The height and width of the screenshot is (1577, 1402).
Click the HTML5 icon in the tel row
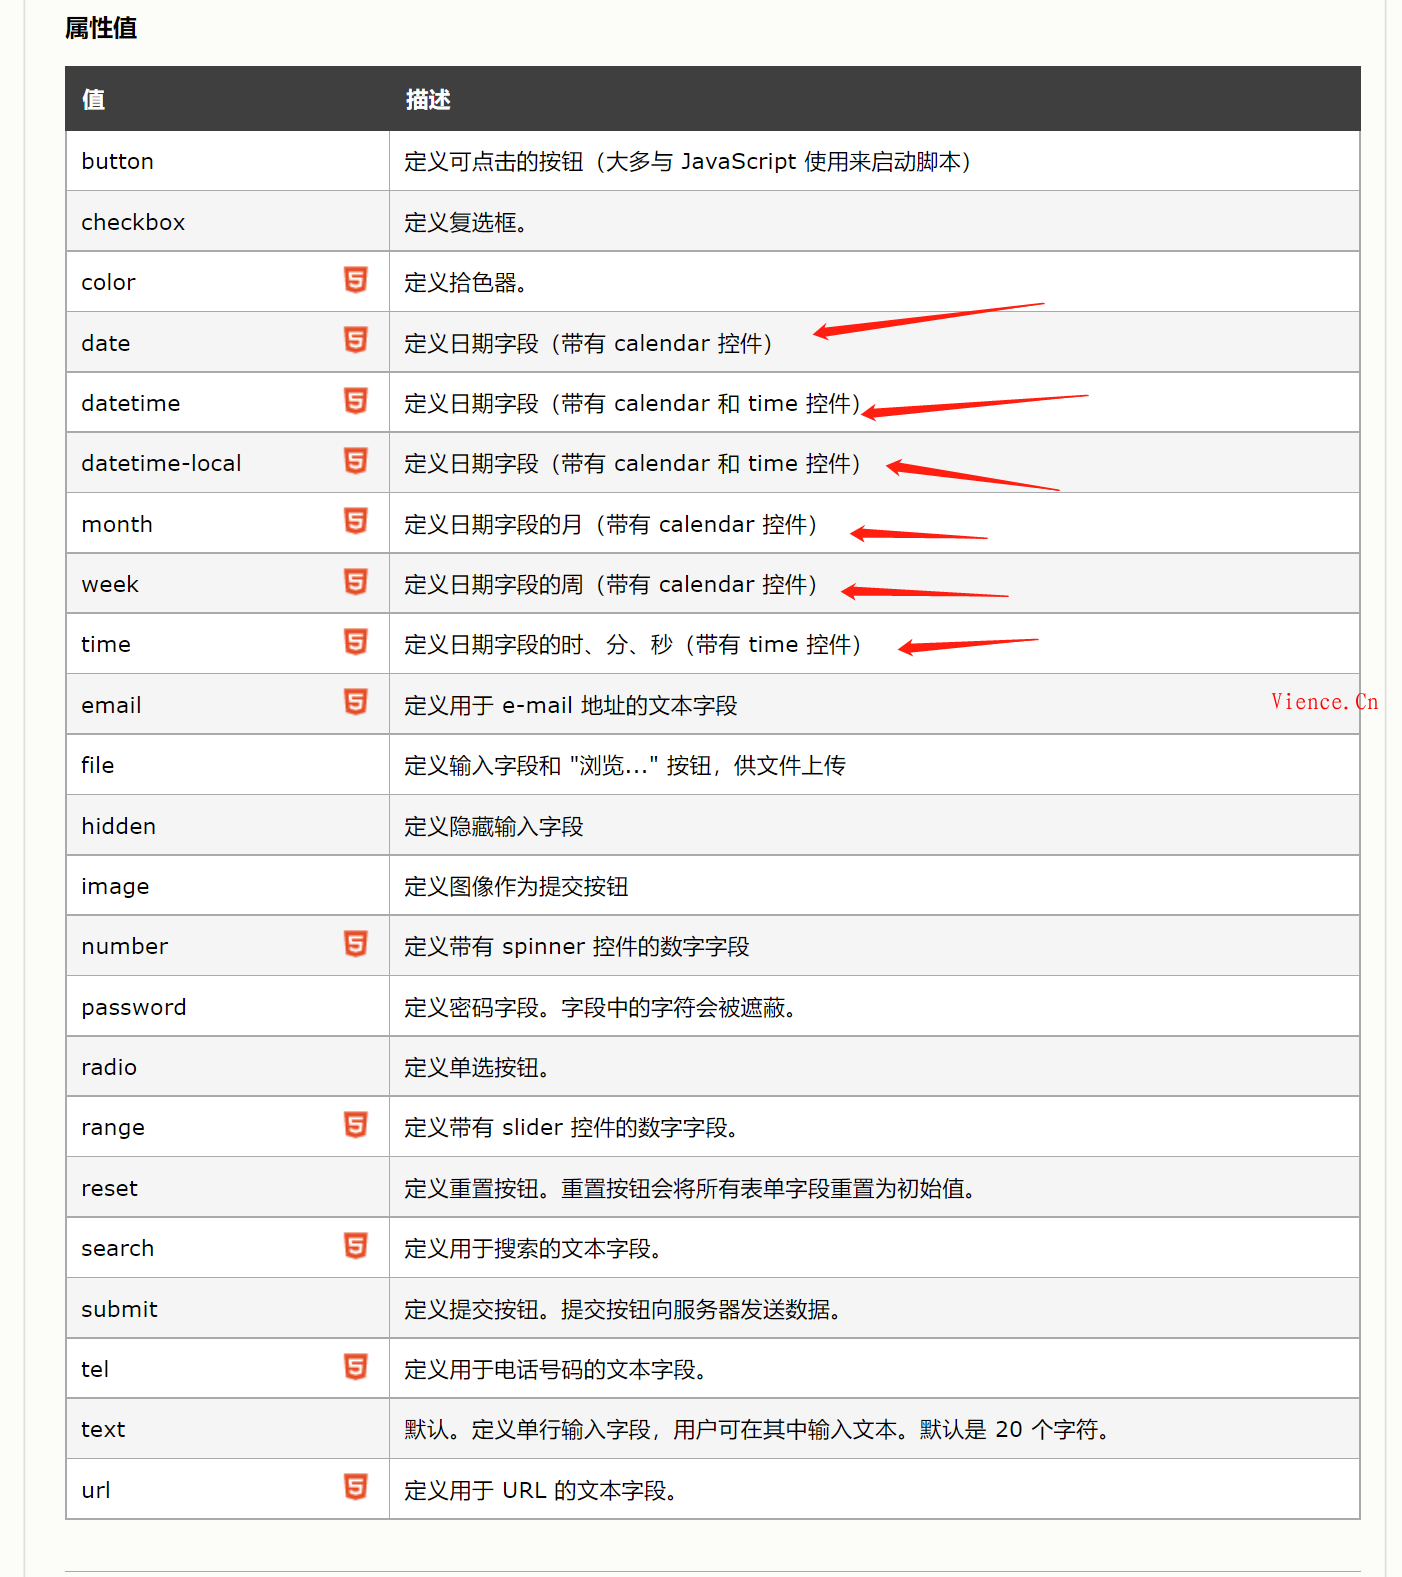[355, 1367]
